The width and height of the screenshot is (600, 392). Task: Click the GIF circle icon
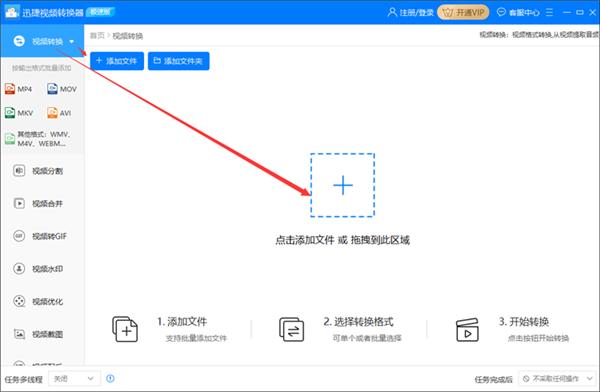[x=19, y=236]
